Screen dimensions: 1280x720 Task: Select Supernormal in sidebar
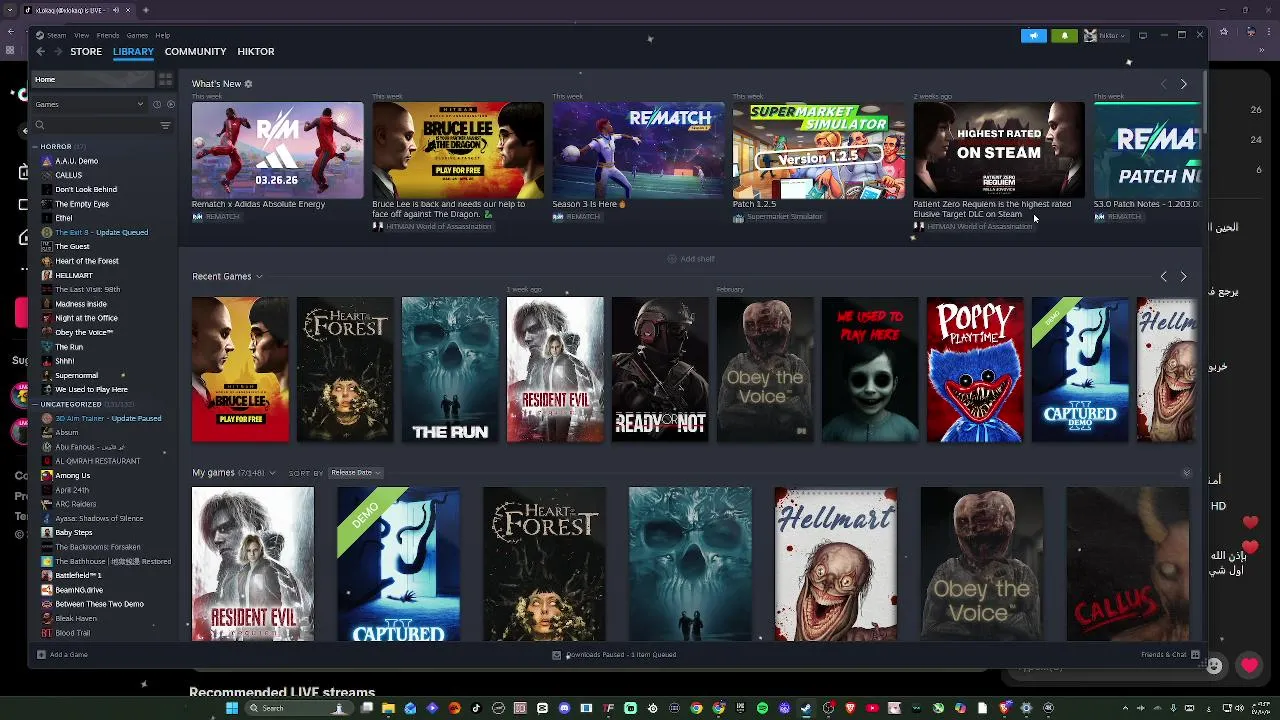click(77, 375)
